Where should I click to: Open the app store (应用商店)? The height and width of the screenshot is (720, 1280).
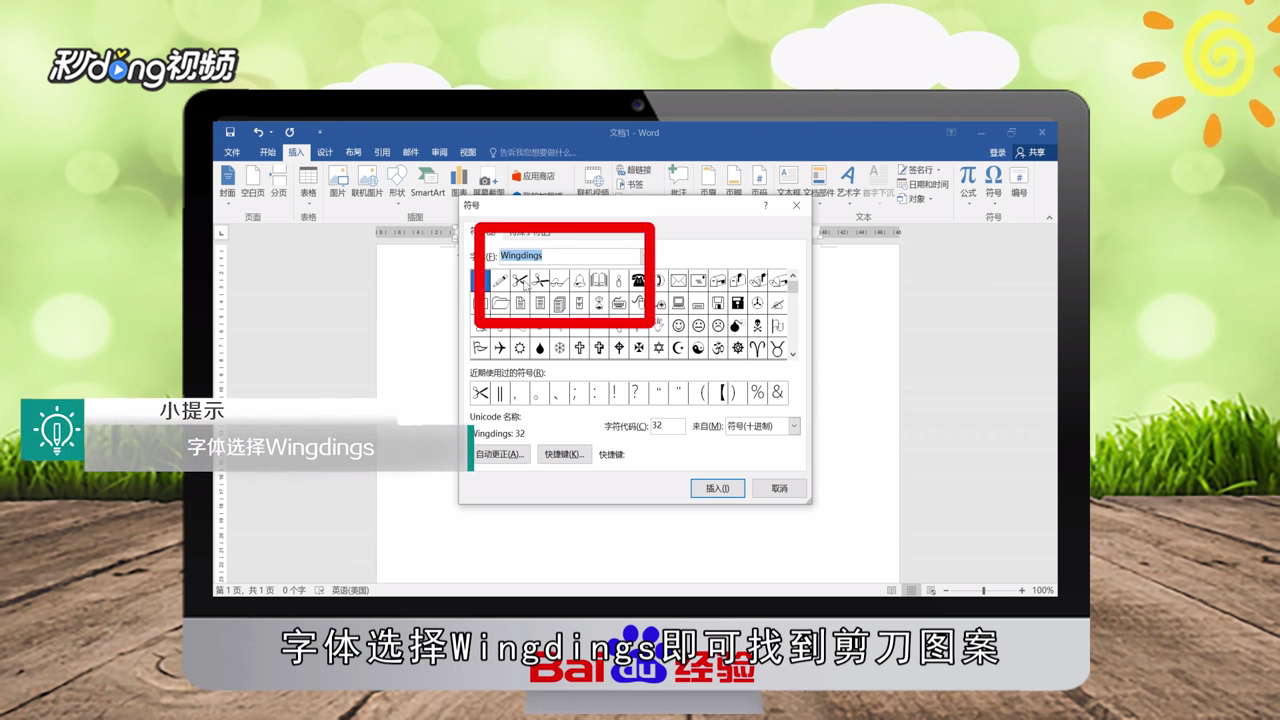pos(533,176)
